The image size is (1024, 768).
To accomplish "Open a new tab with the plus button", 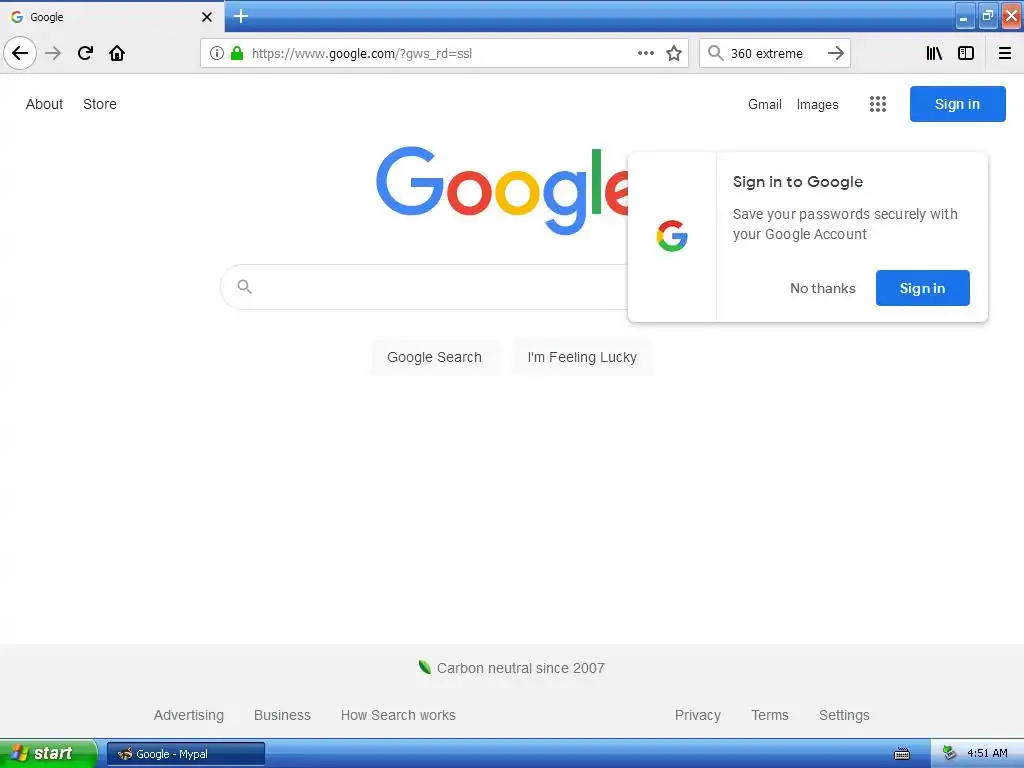I will click(x=241, y=16).
